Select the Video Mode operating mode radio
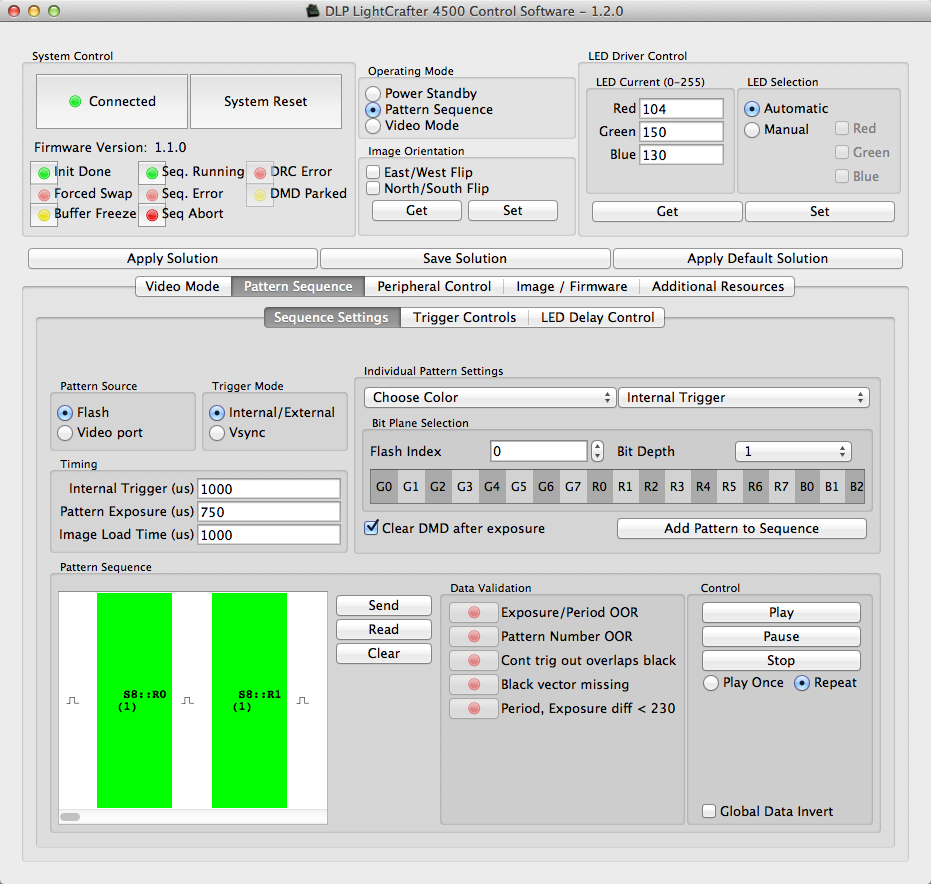Screen dimensions: 931x884 pos(373,126)
